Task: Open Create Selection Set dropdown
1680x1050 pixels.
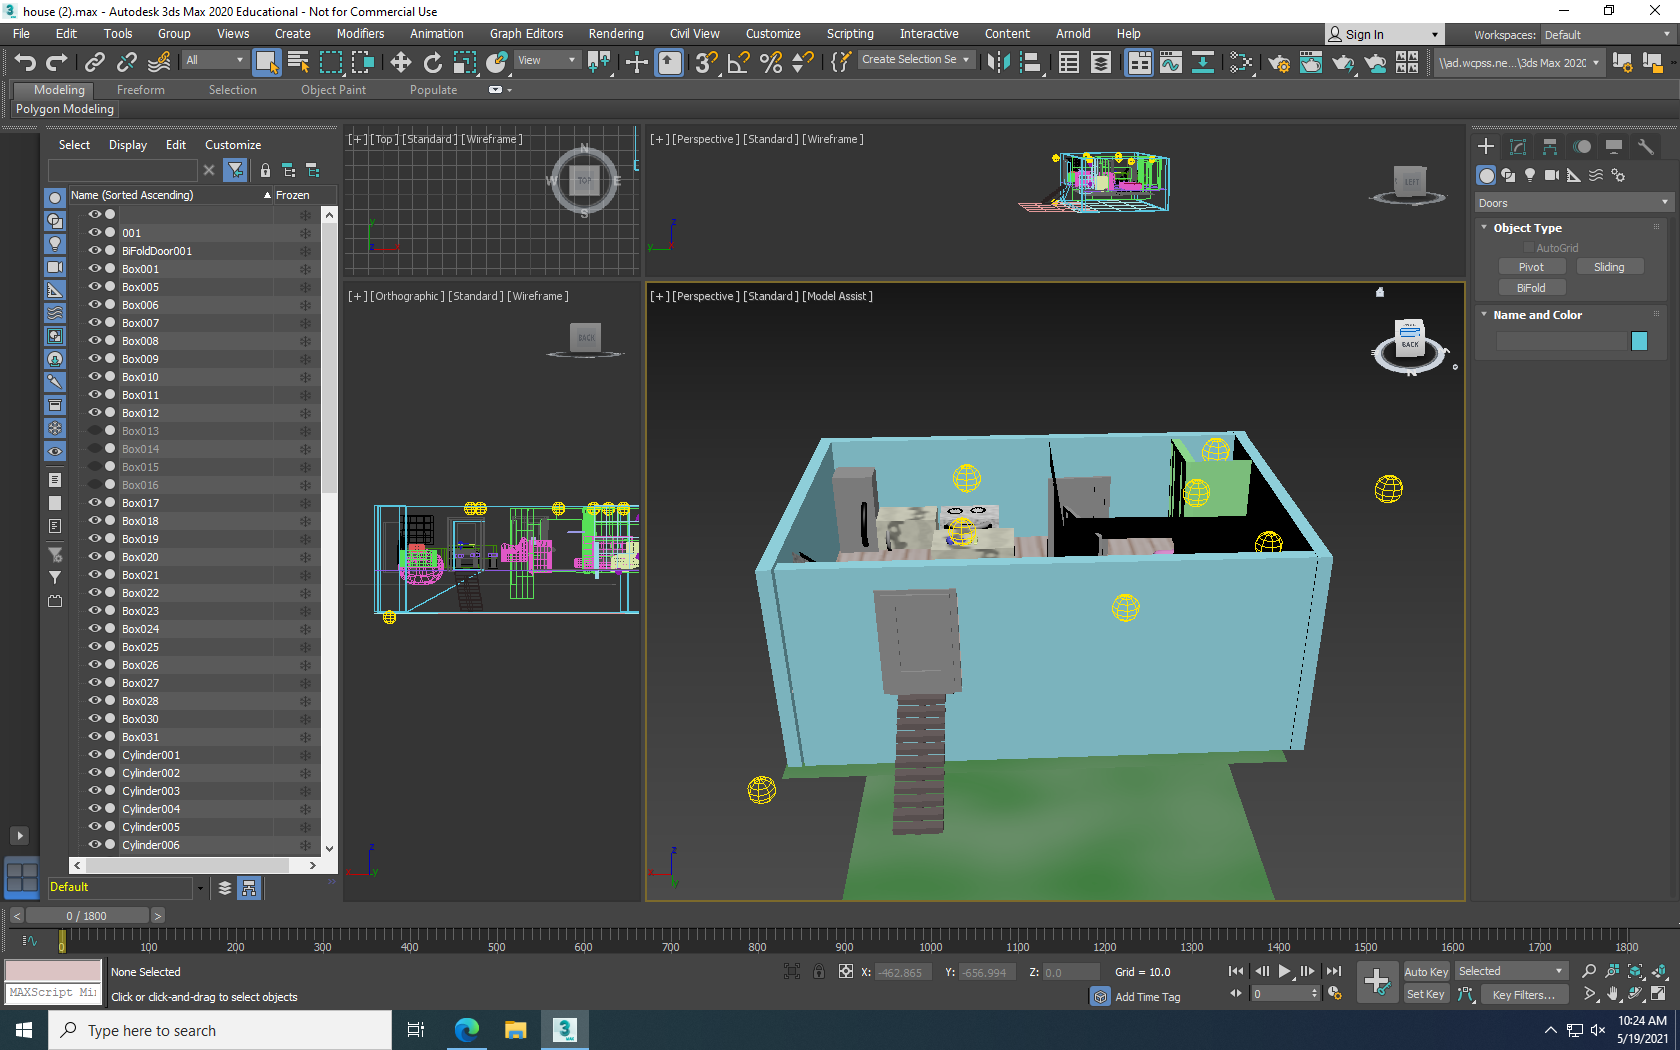Action: 916,60
